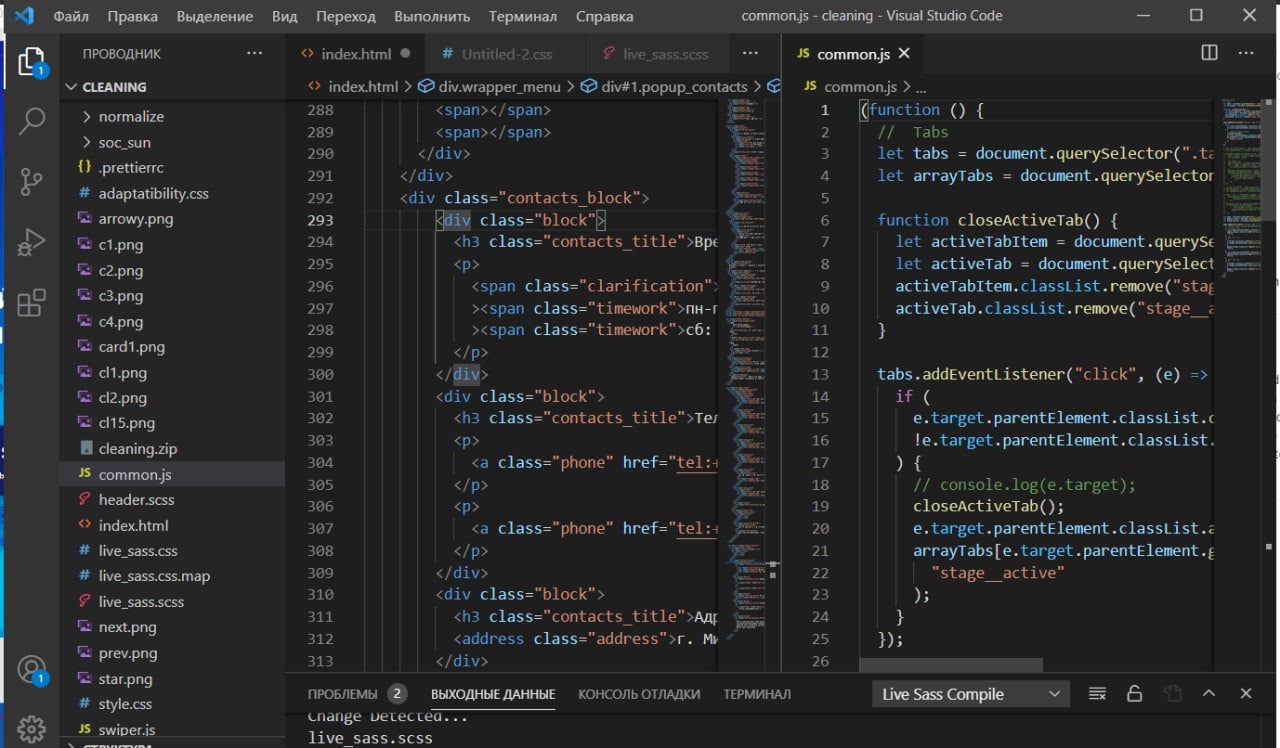
Task: Split the right editor
Action: pos(1209,53)
